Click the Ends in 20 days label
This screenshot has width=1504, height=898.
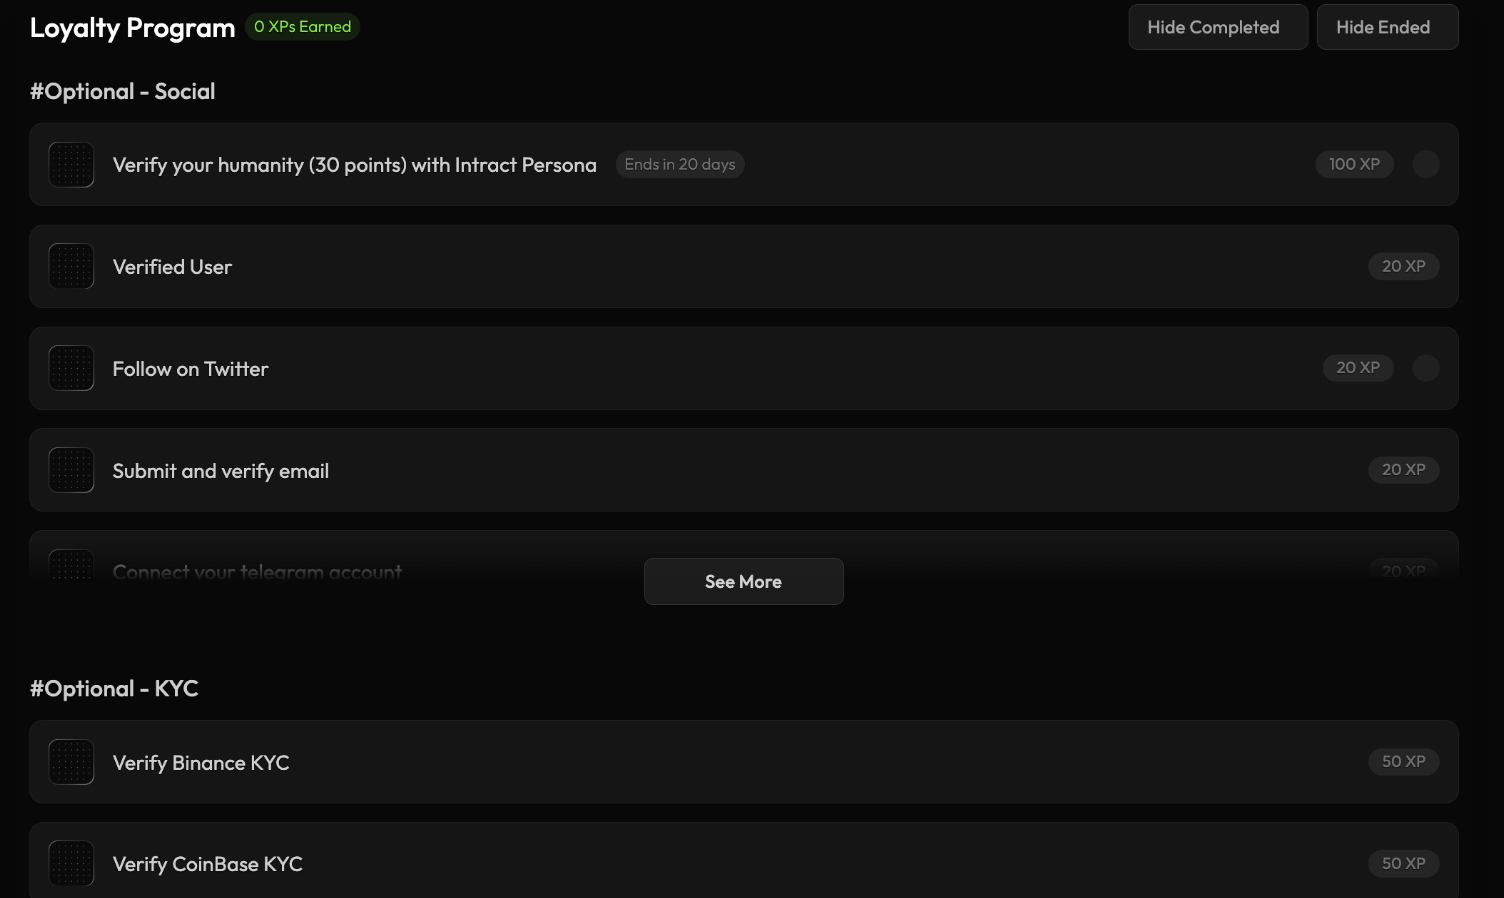(679, 165)
